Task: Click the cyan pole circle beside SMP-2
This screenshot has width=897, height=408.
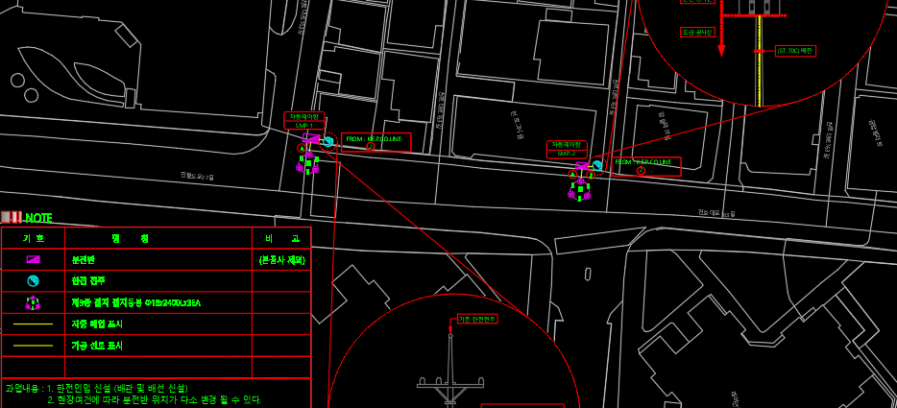Action: 597,165
